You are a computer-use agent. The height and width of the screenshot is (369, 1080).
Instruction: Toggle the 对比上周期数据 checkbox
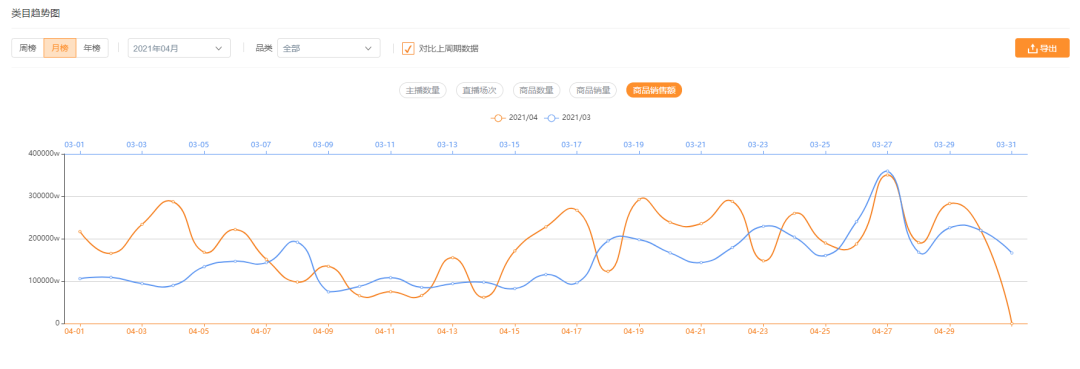coord(408,48)
